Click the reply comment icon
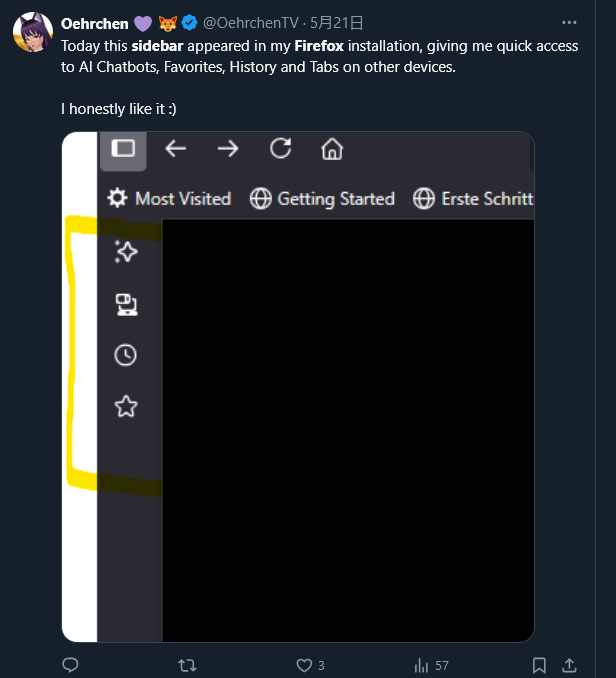Image resolution: width=616 pixels, height=678 pixels. pyautogui.click(x=70, y=665)
